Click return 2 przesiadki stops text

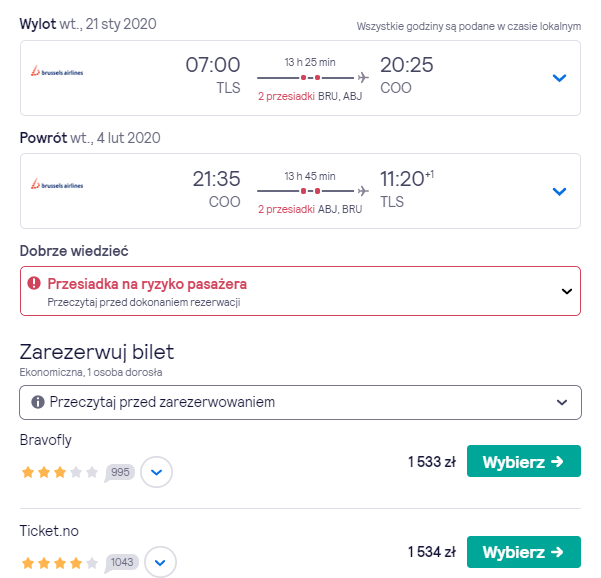(286, 209)
